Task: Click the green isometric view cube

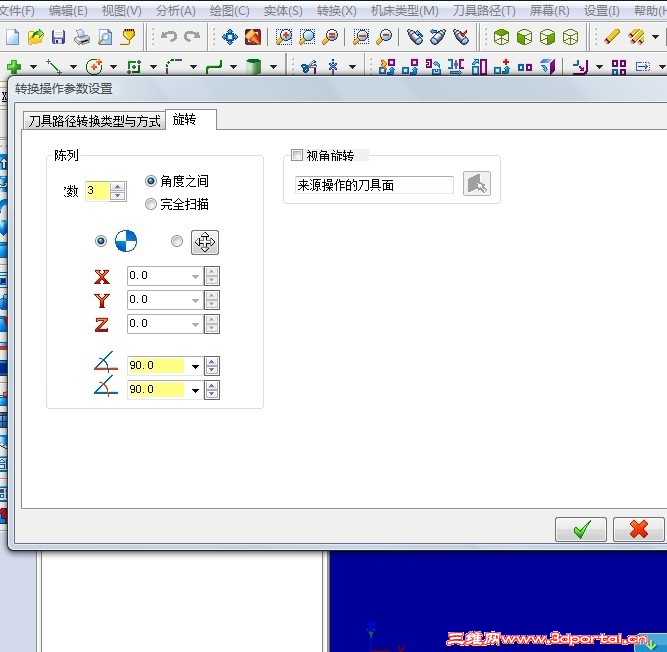Action: (502, 37)
